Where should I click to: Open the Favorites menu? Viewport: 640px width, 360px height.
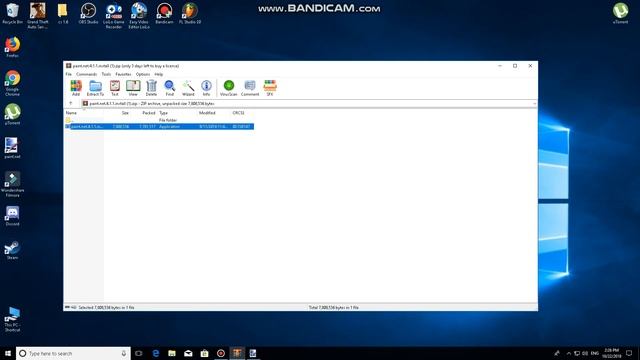point(123,74)
